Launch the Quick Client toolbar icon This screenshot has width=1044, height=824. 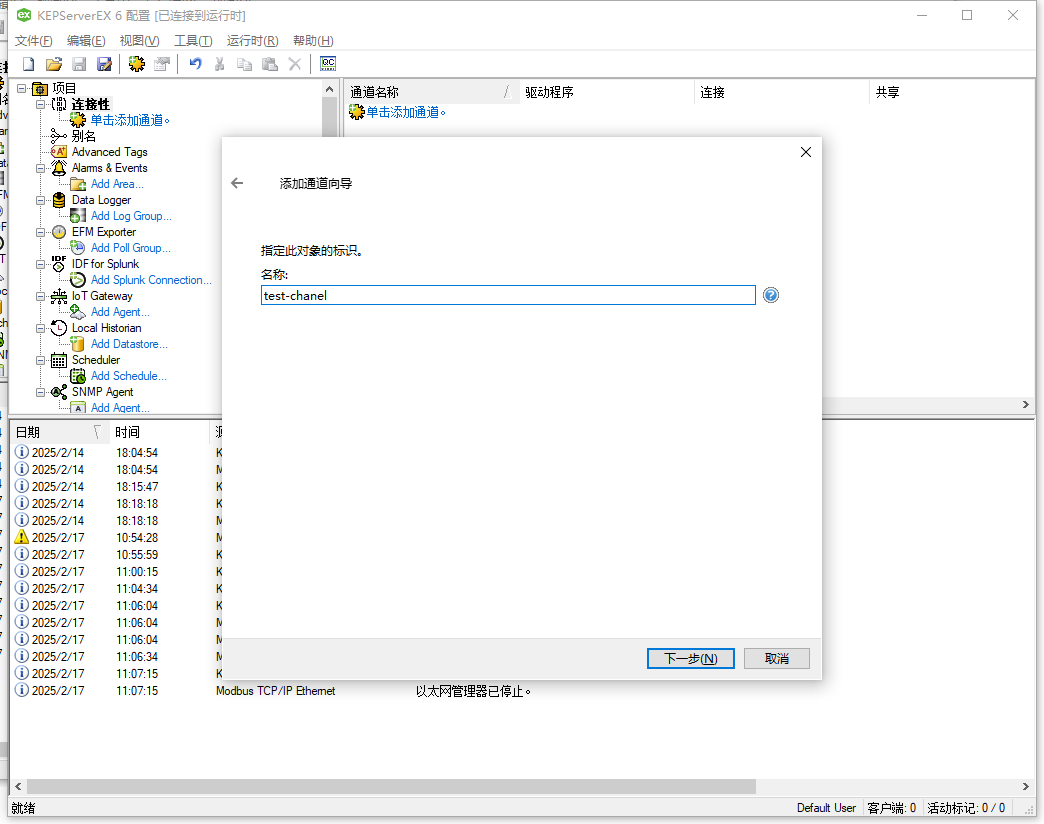tap(328, 64)
